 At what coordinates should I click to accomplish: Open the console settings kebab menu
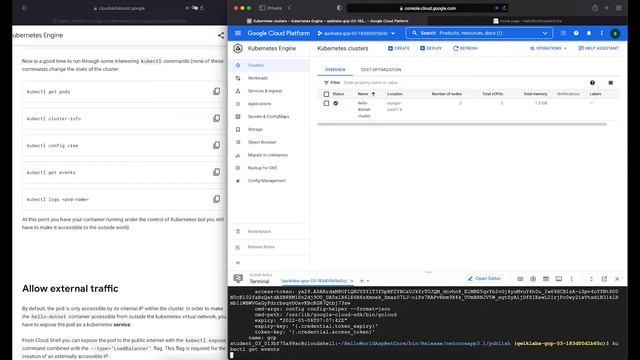pos(602,33)
